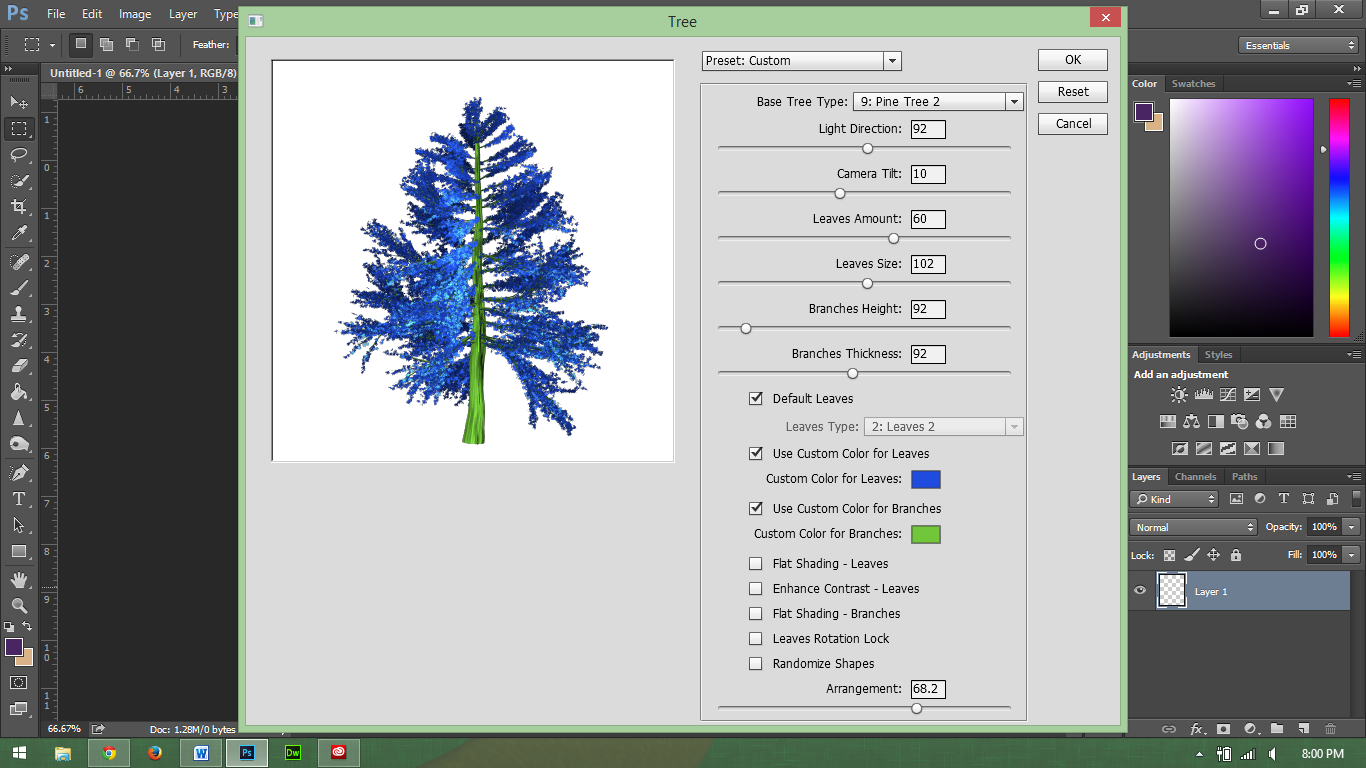This screenshot has height=768, width=1366.
Task: Click the Lock transparent pixels icon
Action: (x=1169, y=555)
